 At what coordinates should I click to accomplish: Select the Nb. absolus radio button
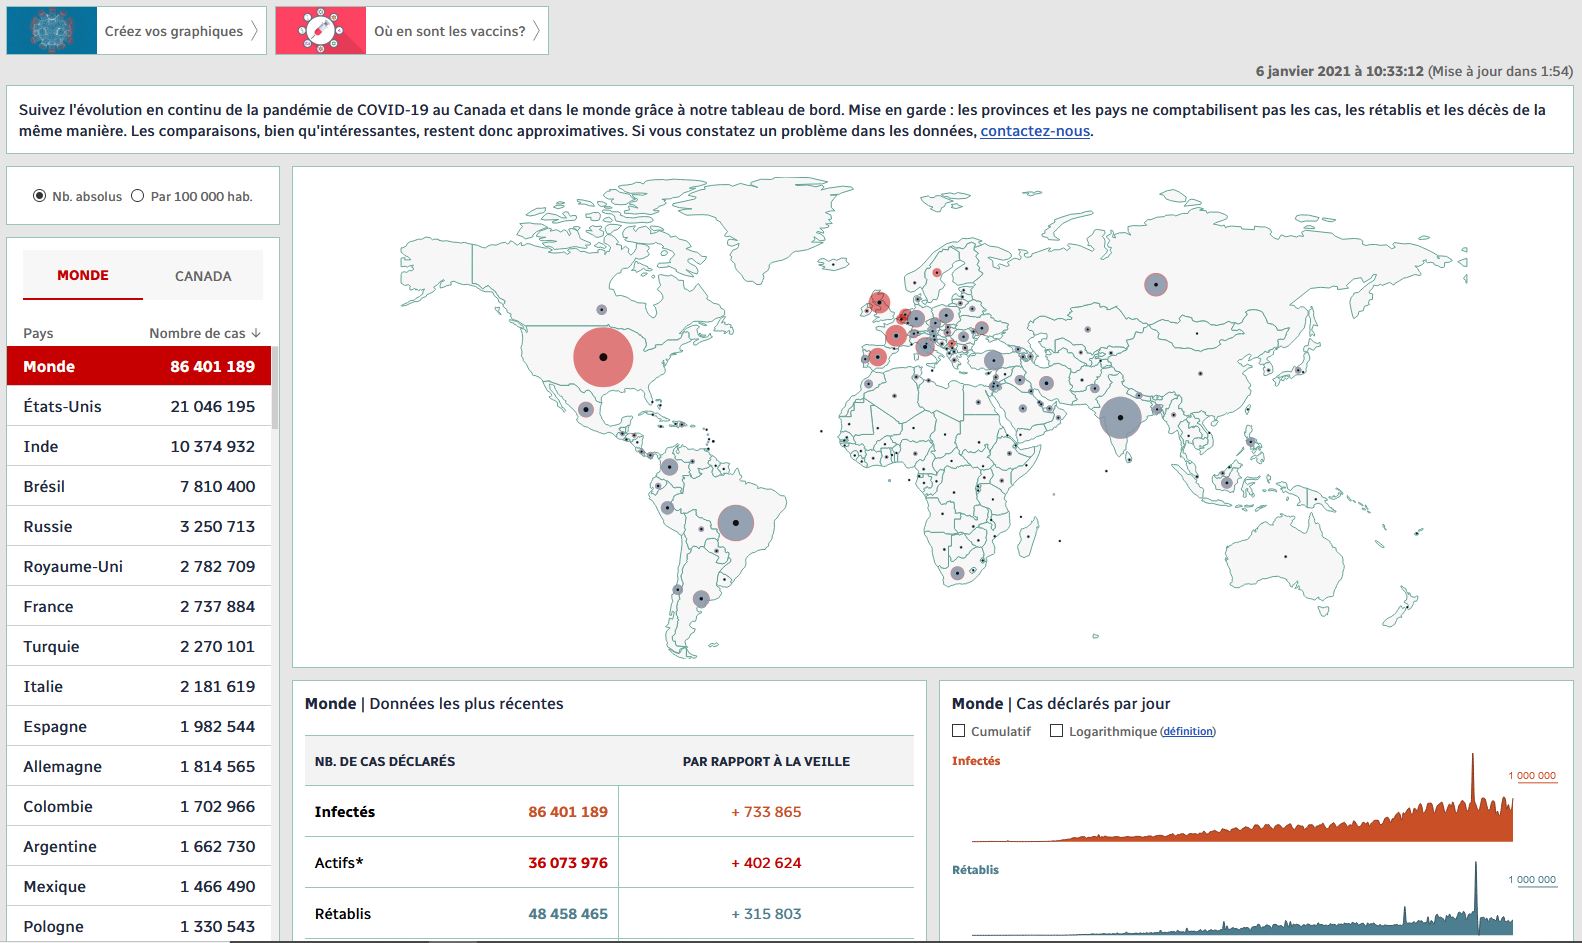click(x=40, y=196)
